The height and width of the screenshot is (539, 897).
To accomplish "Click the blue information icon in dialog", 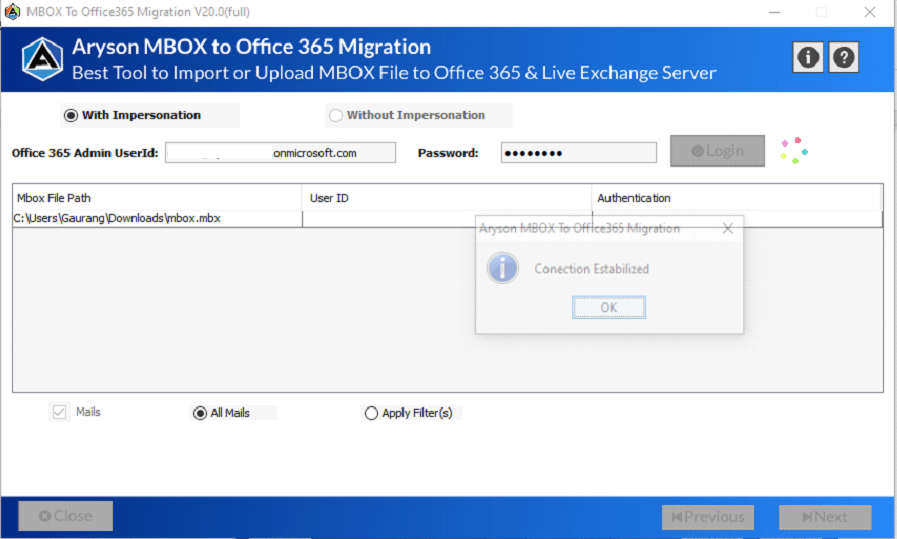I will pos(502,268).
